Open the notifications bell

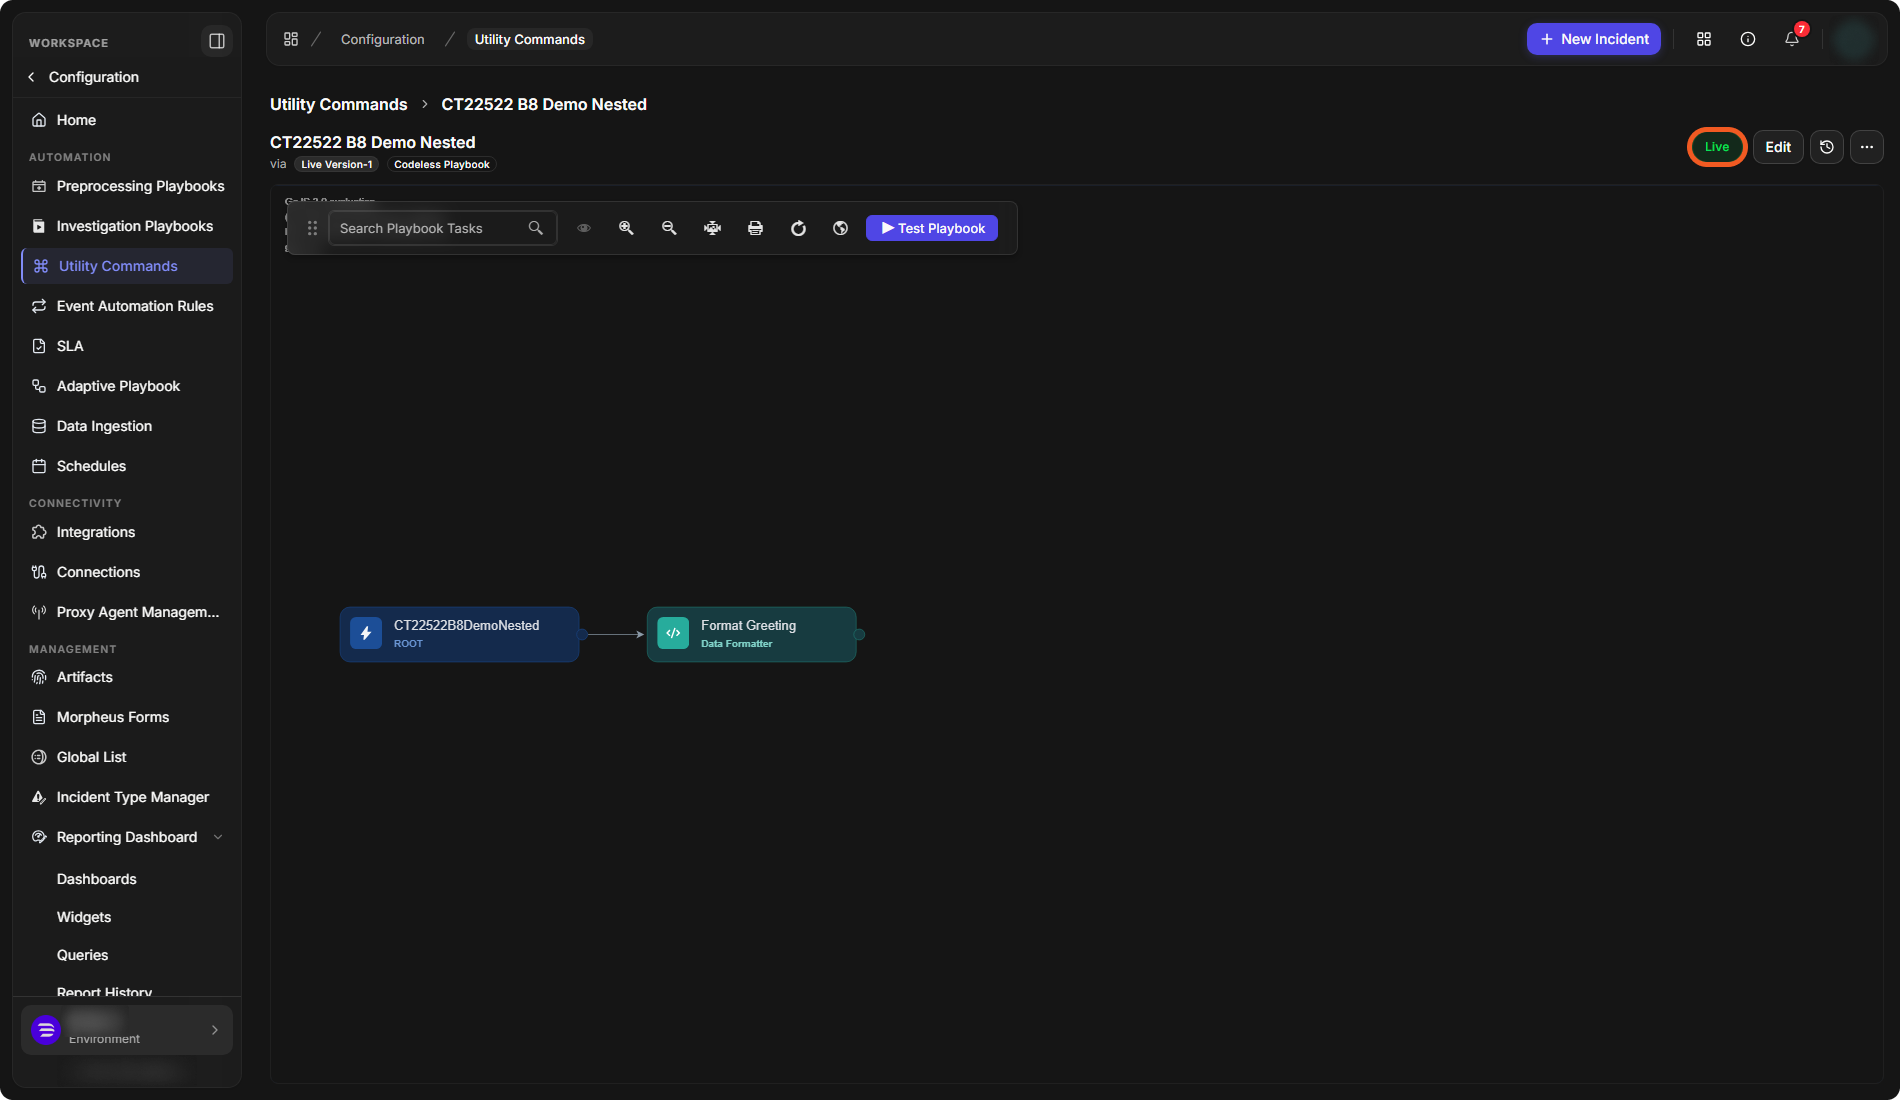pos(1792,39)
